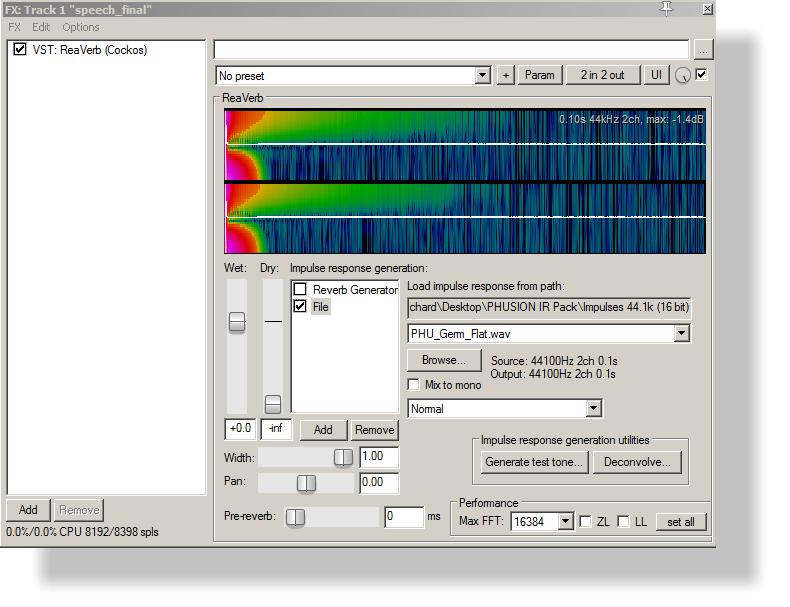This screenshot has height=607, width=790.
Task: Click the Dry slider handle
Action: pyautogui.click(x=273, y=404)
